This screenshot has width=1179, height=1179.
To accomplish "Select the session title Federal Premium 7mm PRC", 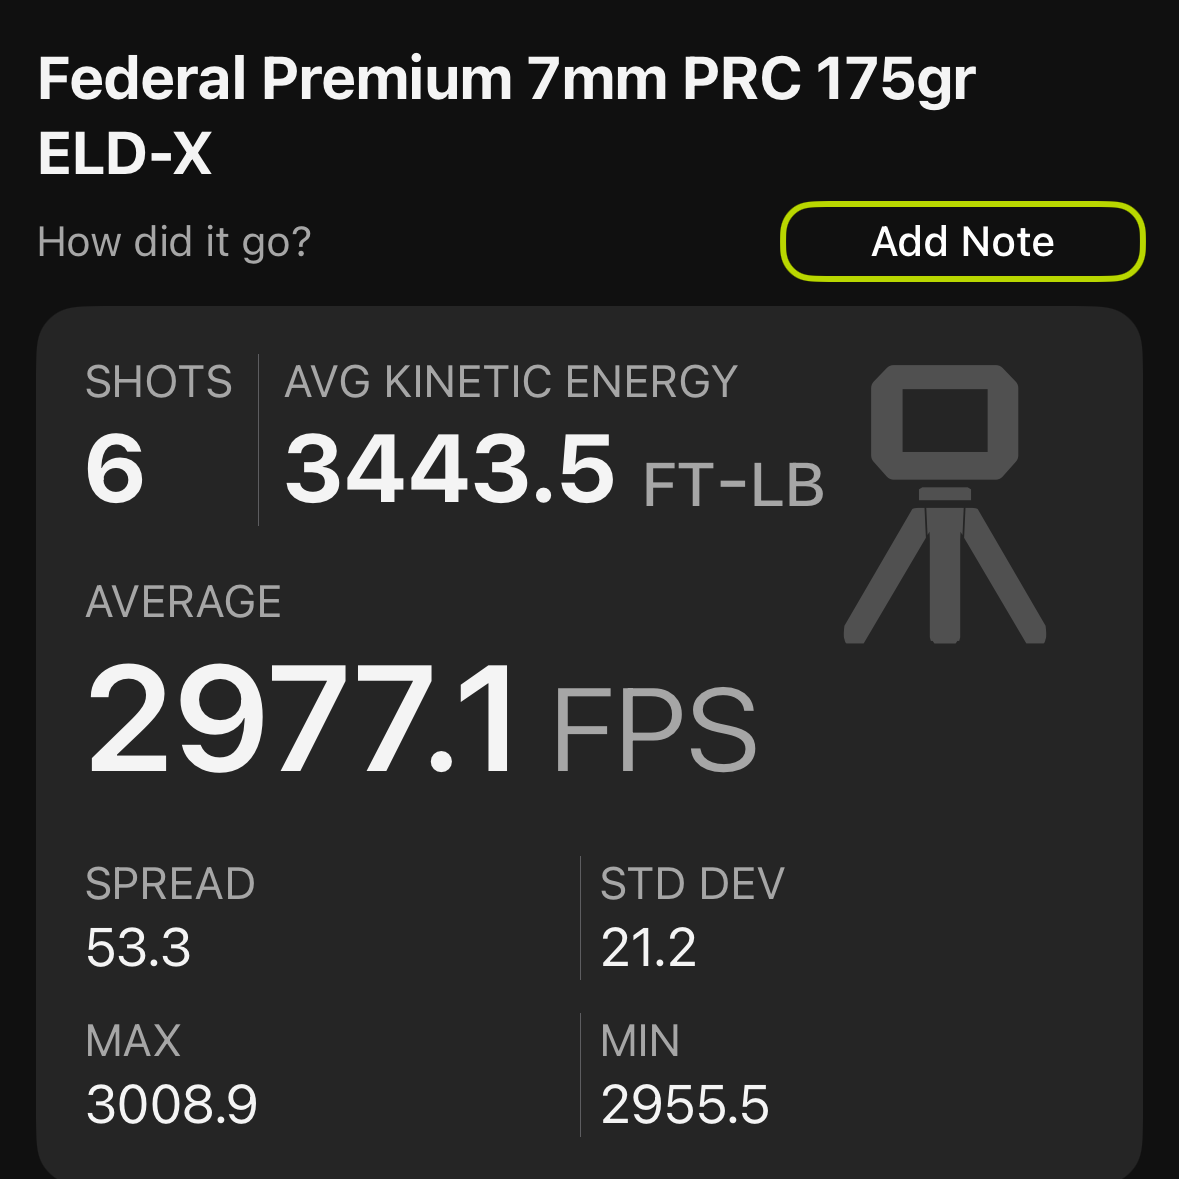I will 506,115.
